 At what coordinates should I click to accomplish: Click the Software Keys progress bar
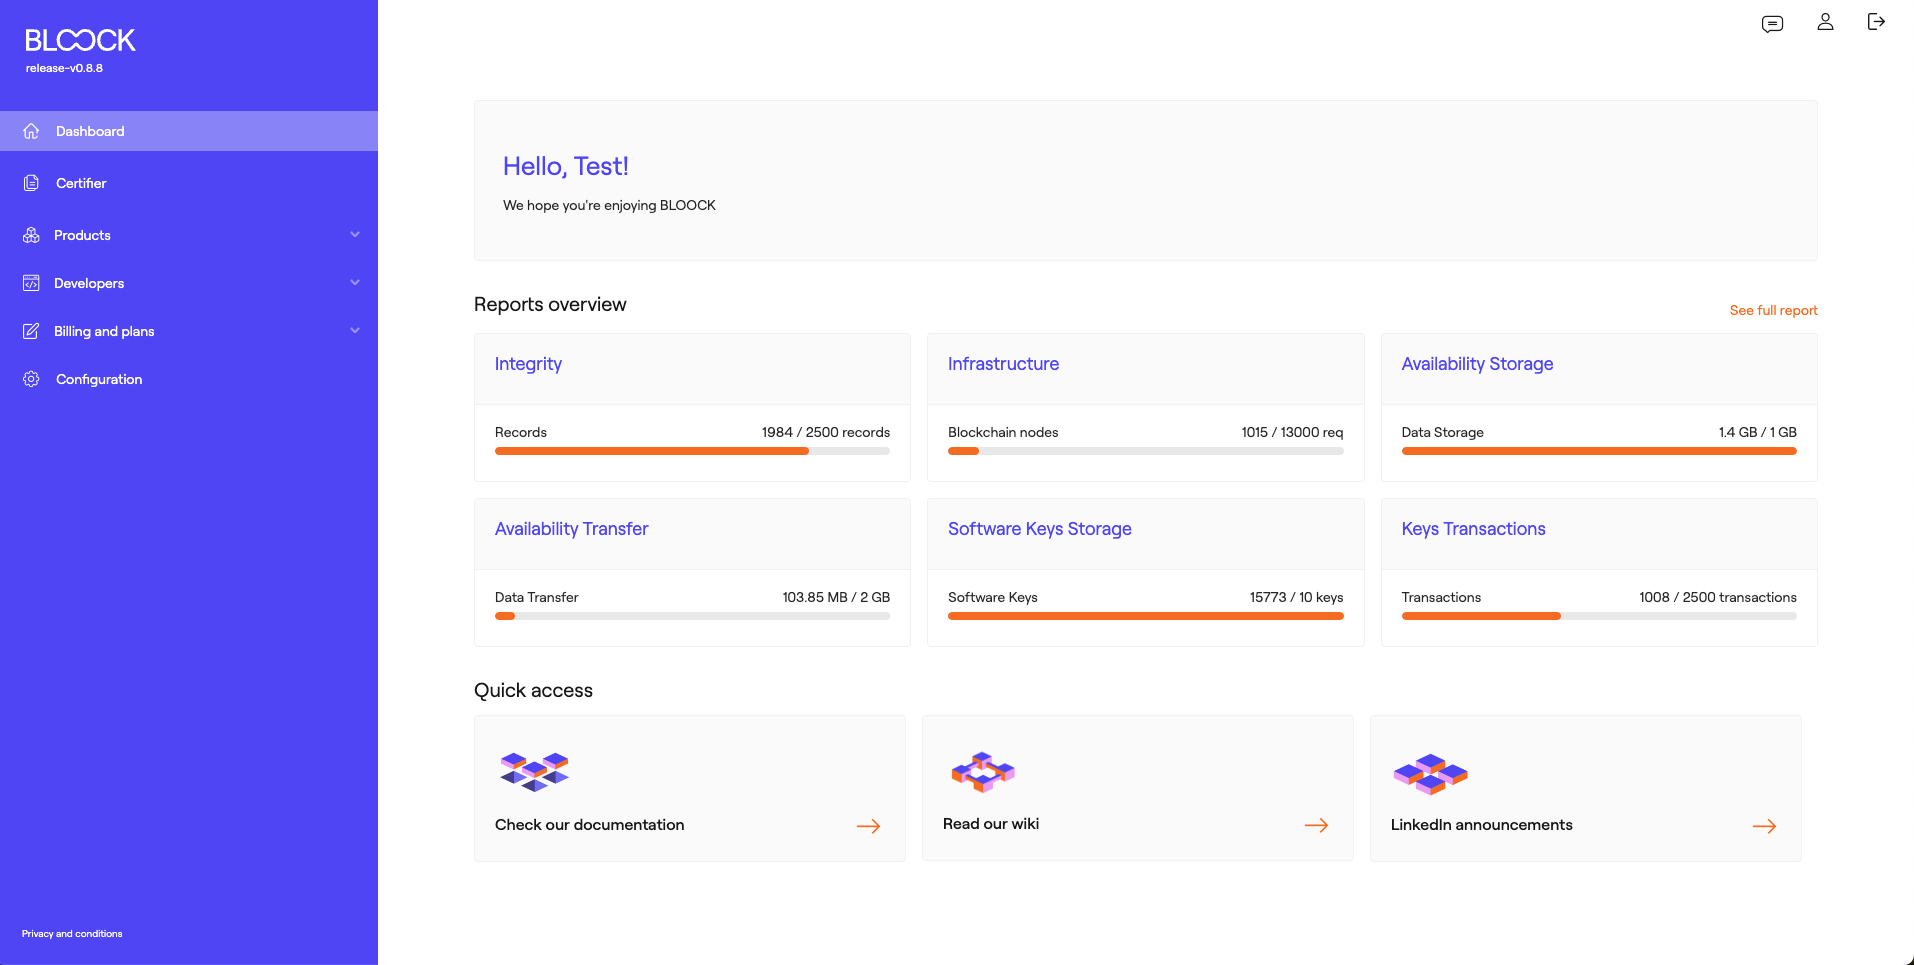(x=1145, y=616)
